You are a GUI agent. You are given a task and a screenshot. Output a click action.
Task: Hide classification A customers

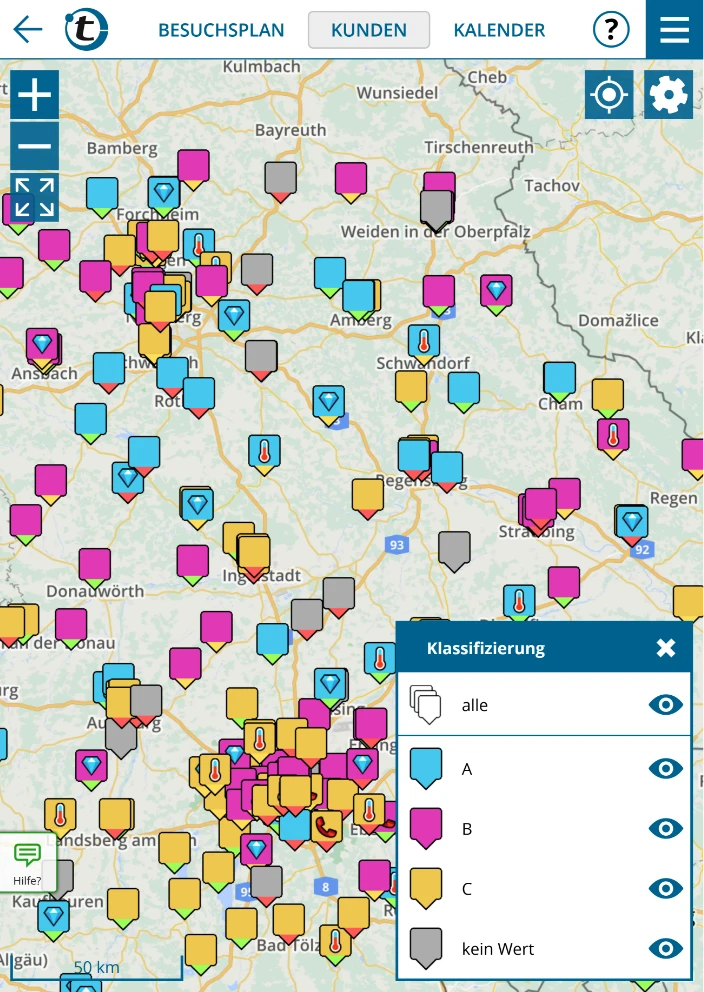tap(665, 768)
